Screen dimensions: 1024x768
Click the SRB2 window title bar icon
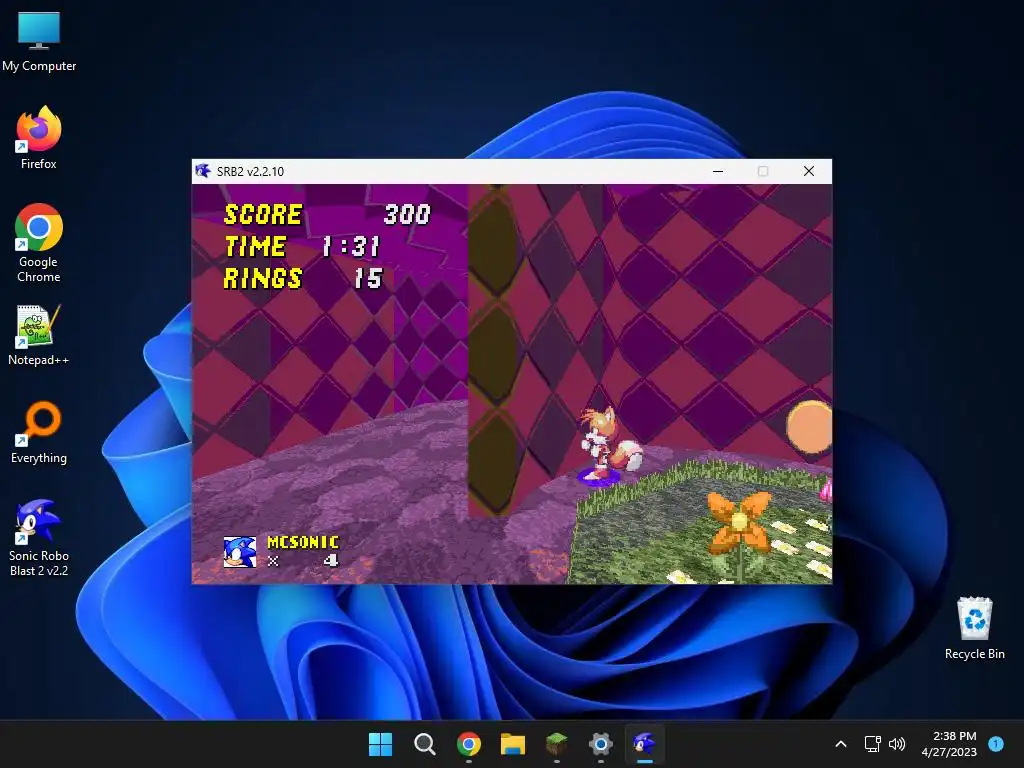pyautogui.click(x=203, y=171)
